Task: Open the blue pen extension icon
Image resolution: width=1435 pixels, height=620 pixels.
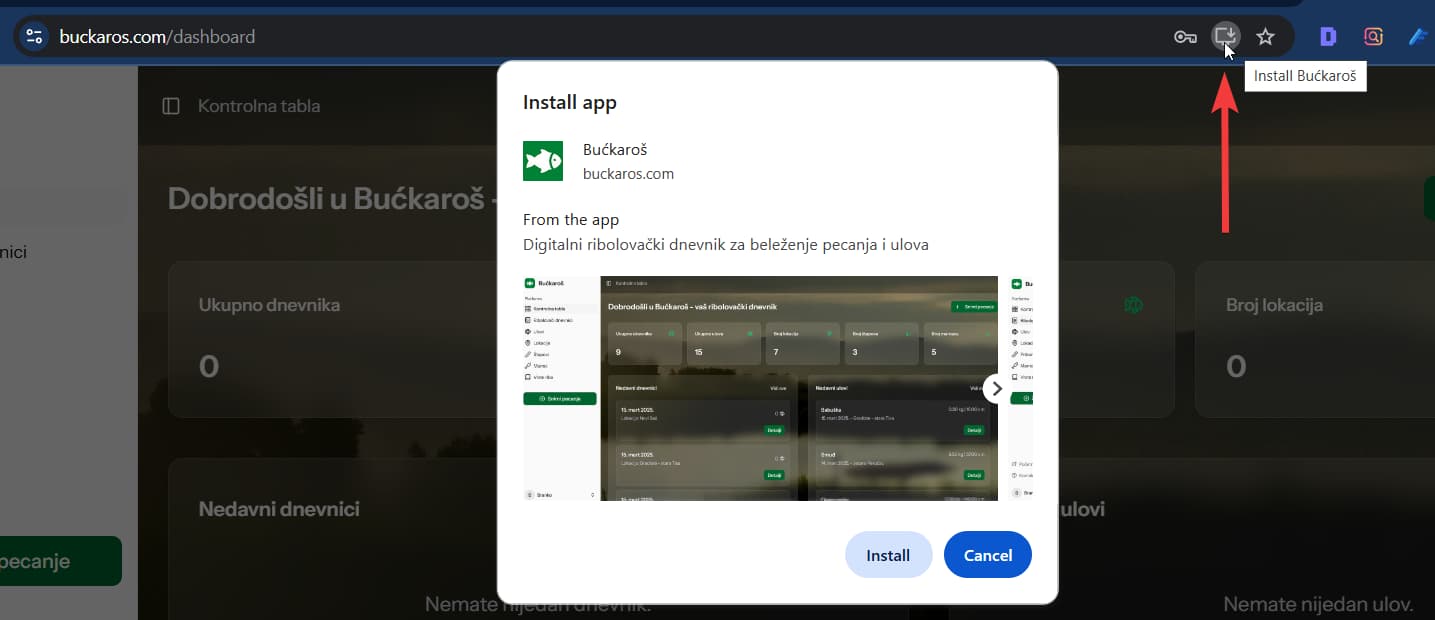Action: (1418, 37)
